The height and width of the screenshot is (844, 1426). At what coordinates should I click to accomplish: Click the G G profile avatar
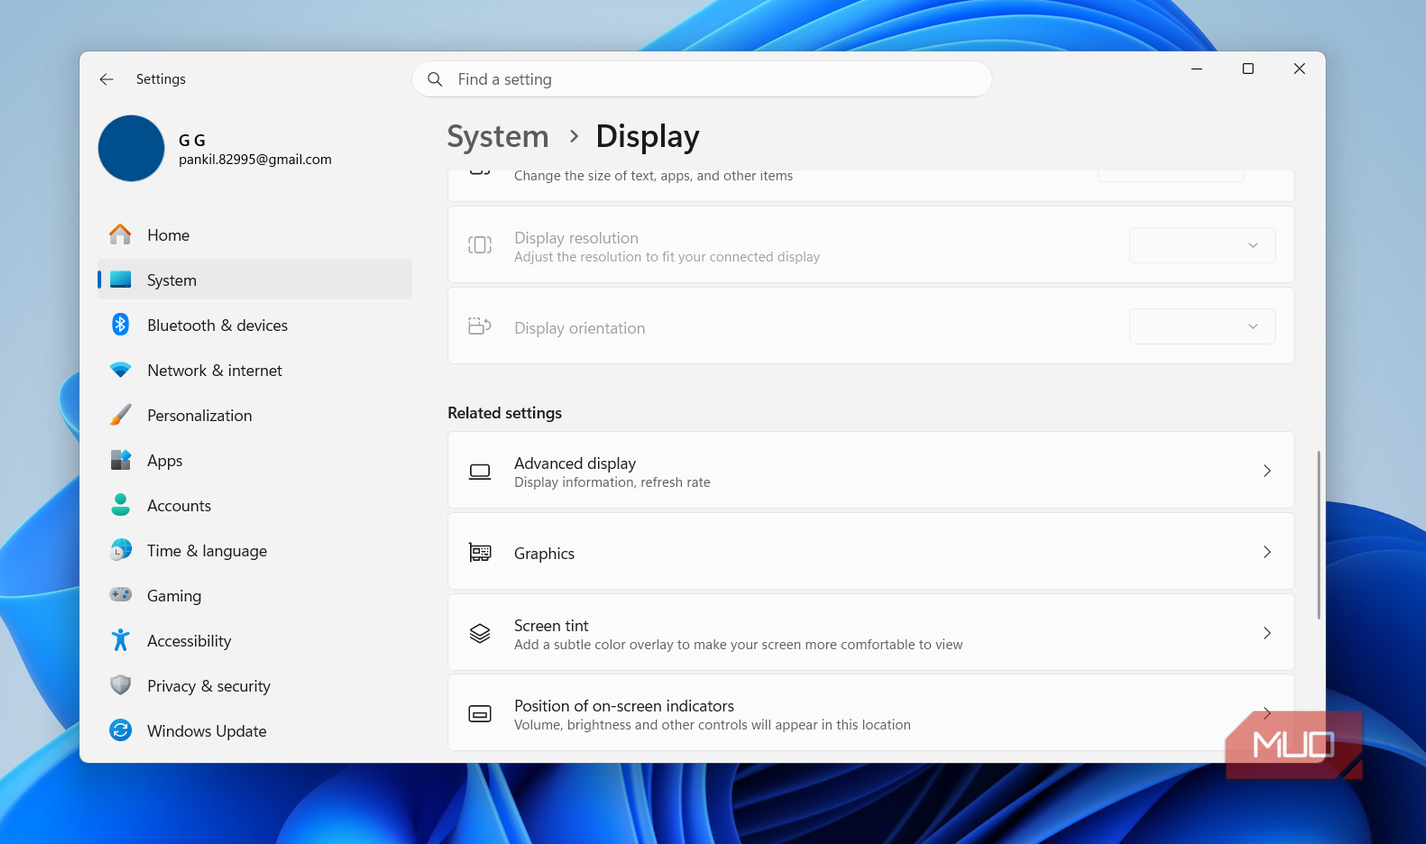(131, 148)
